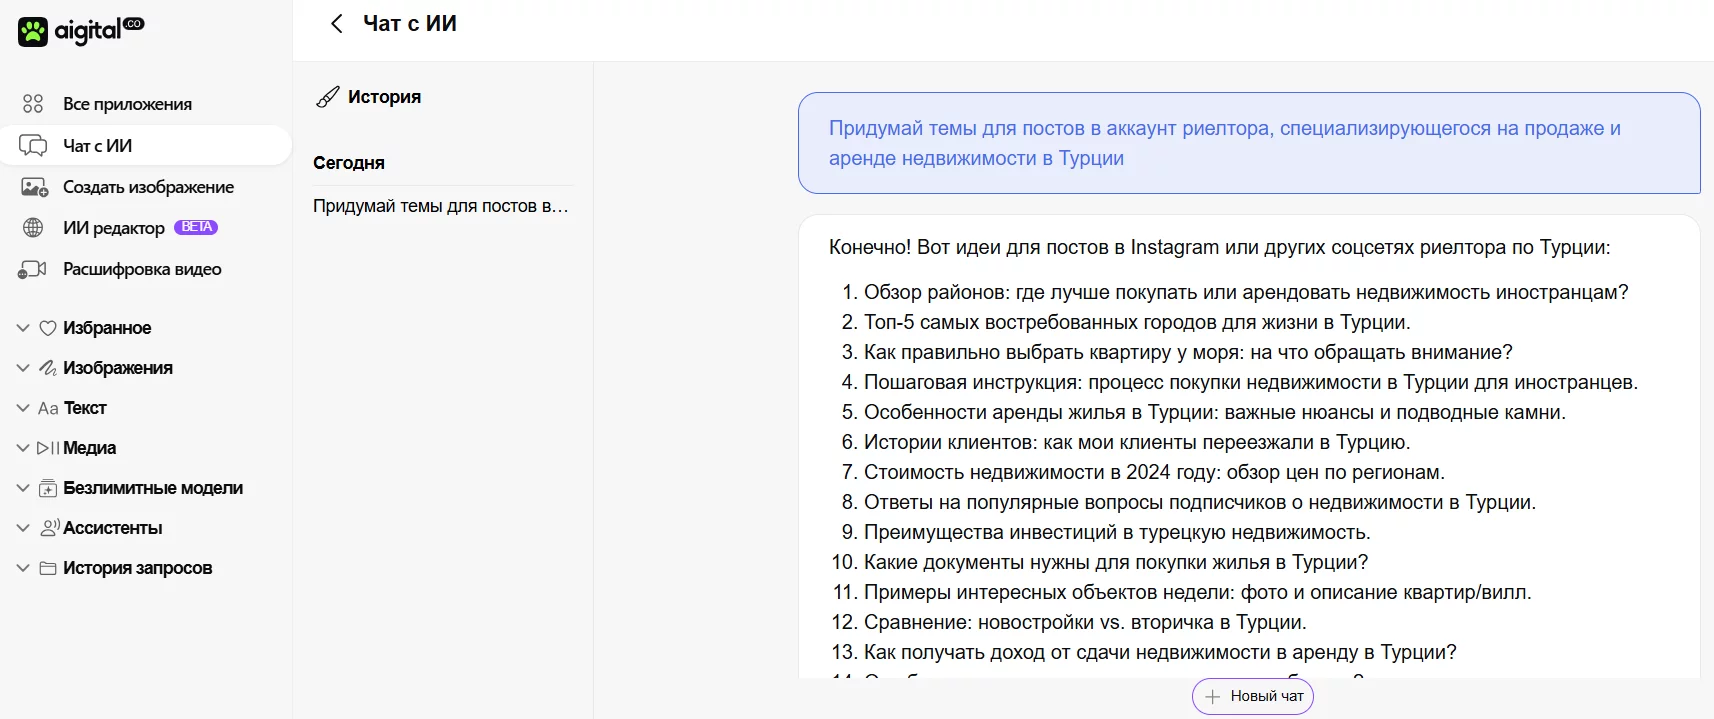
Task: Click the aigital paw logo icon
Action: (x=33, y=32)
